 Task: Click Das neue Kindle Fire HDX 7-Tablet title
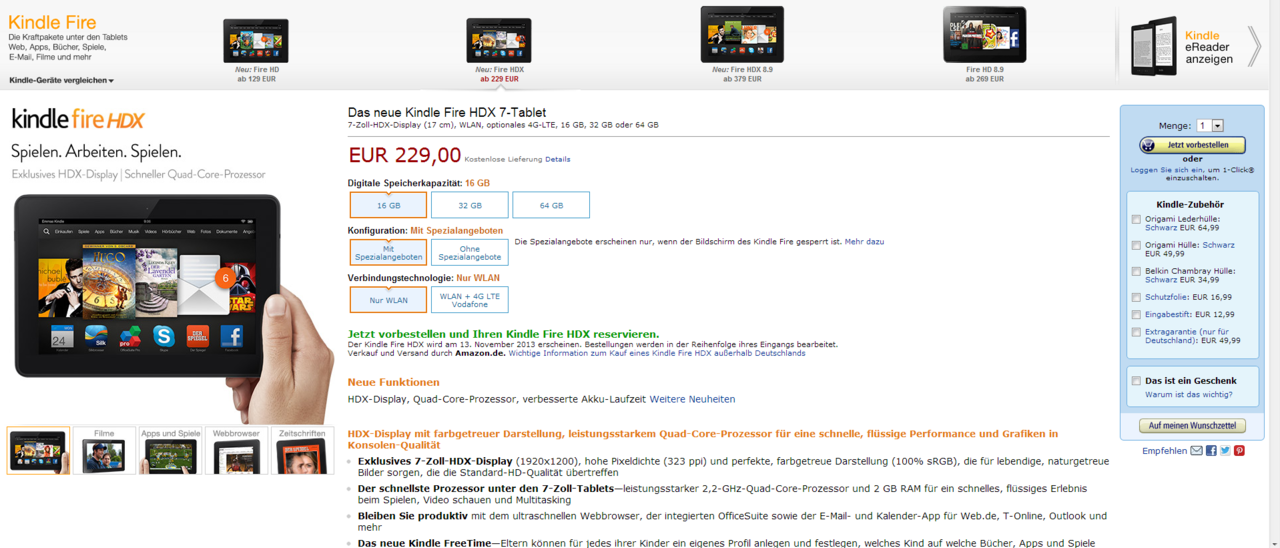click(447, 112)
